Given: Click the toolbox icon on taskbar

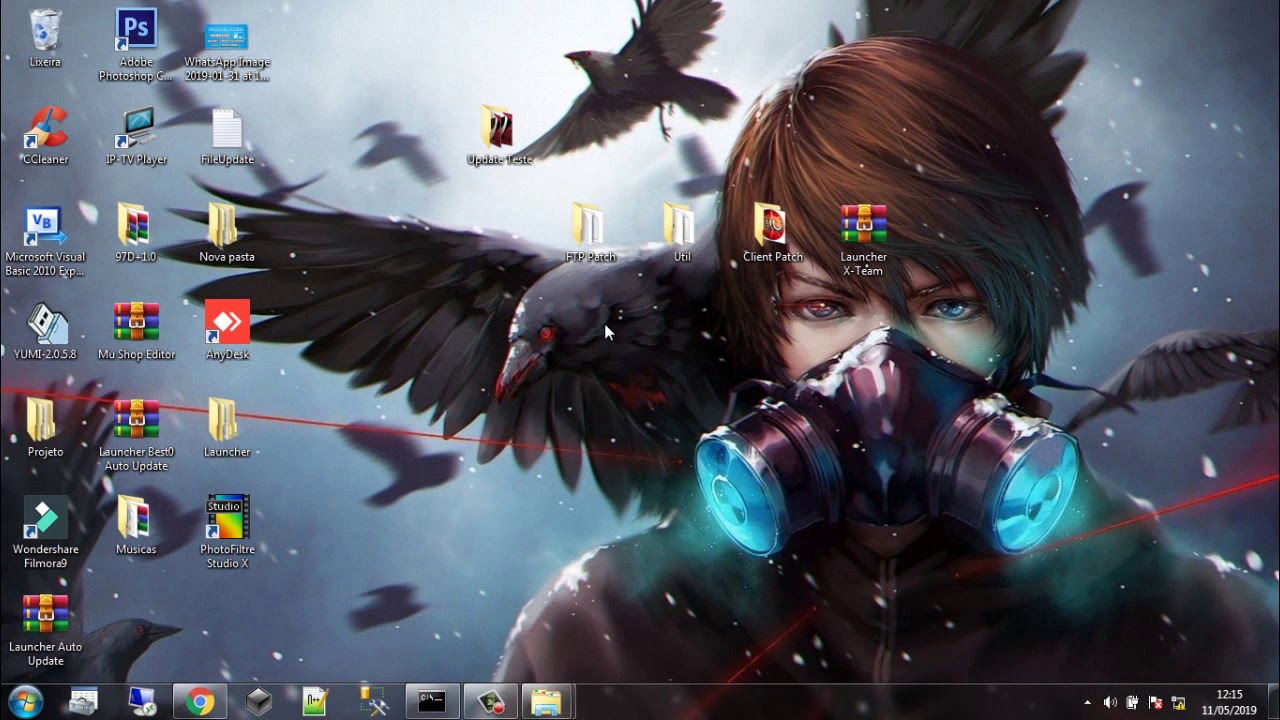Looking at the screenshot, I should point(83,702).
